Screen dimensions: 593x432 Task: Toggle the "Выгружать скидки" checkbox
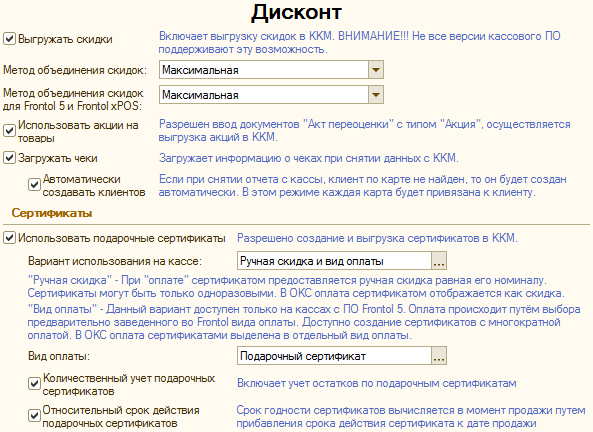pyautogui.click(x=9, y=39)
